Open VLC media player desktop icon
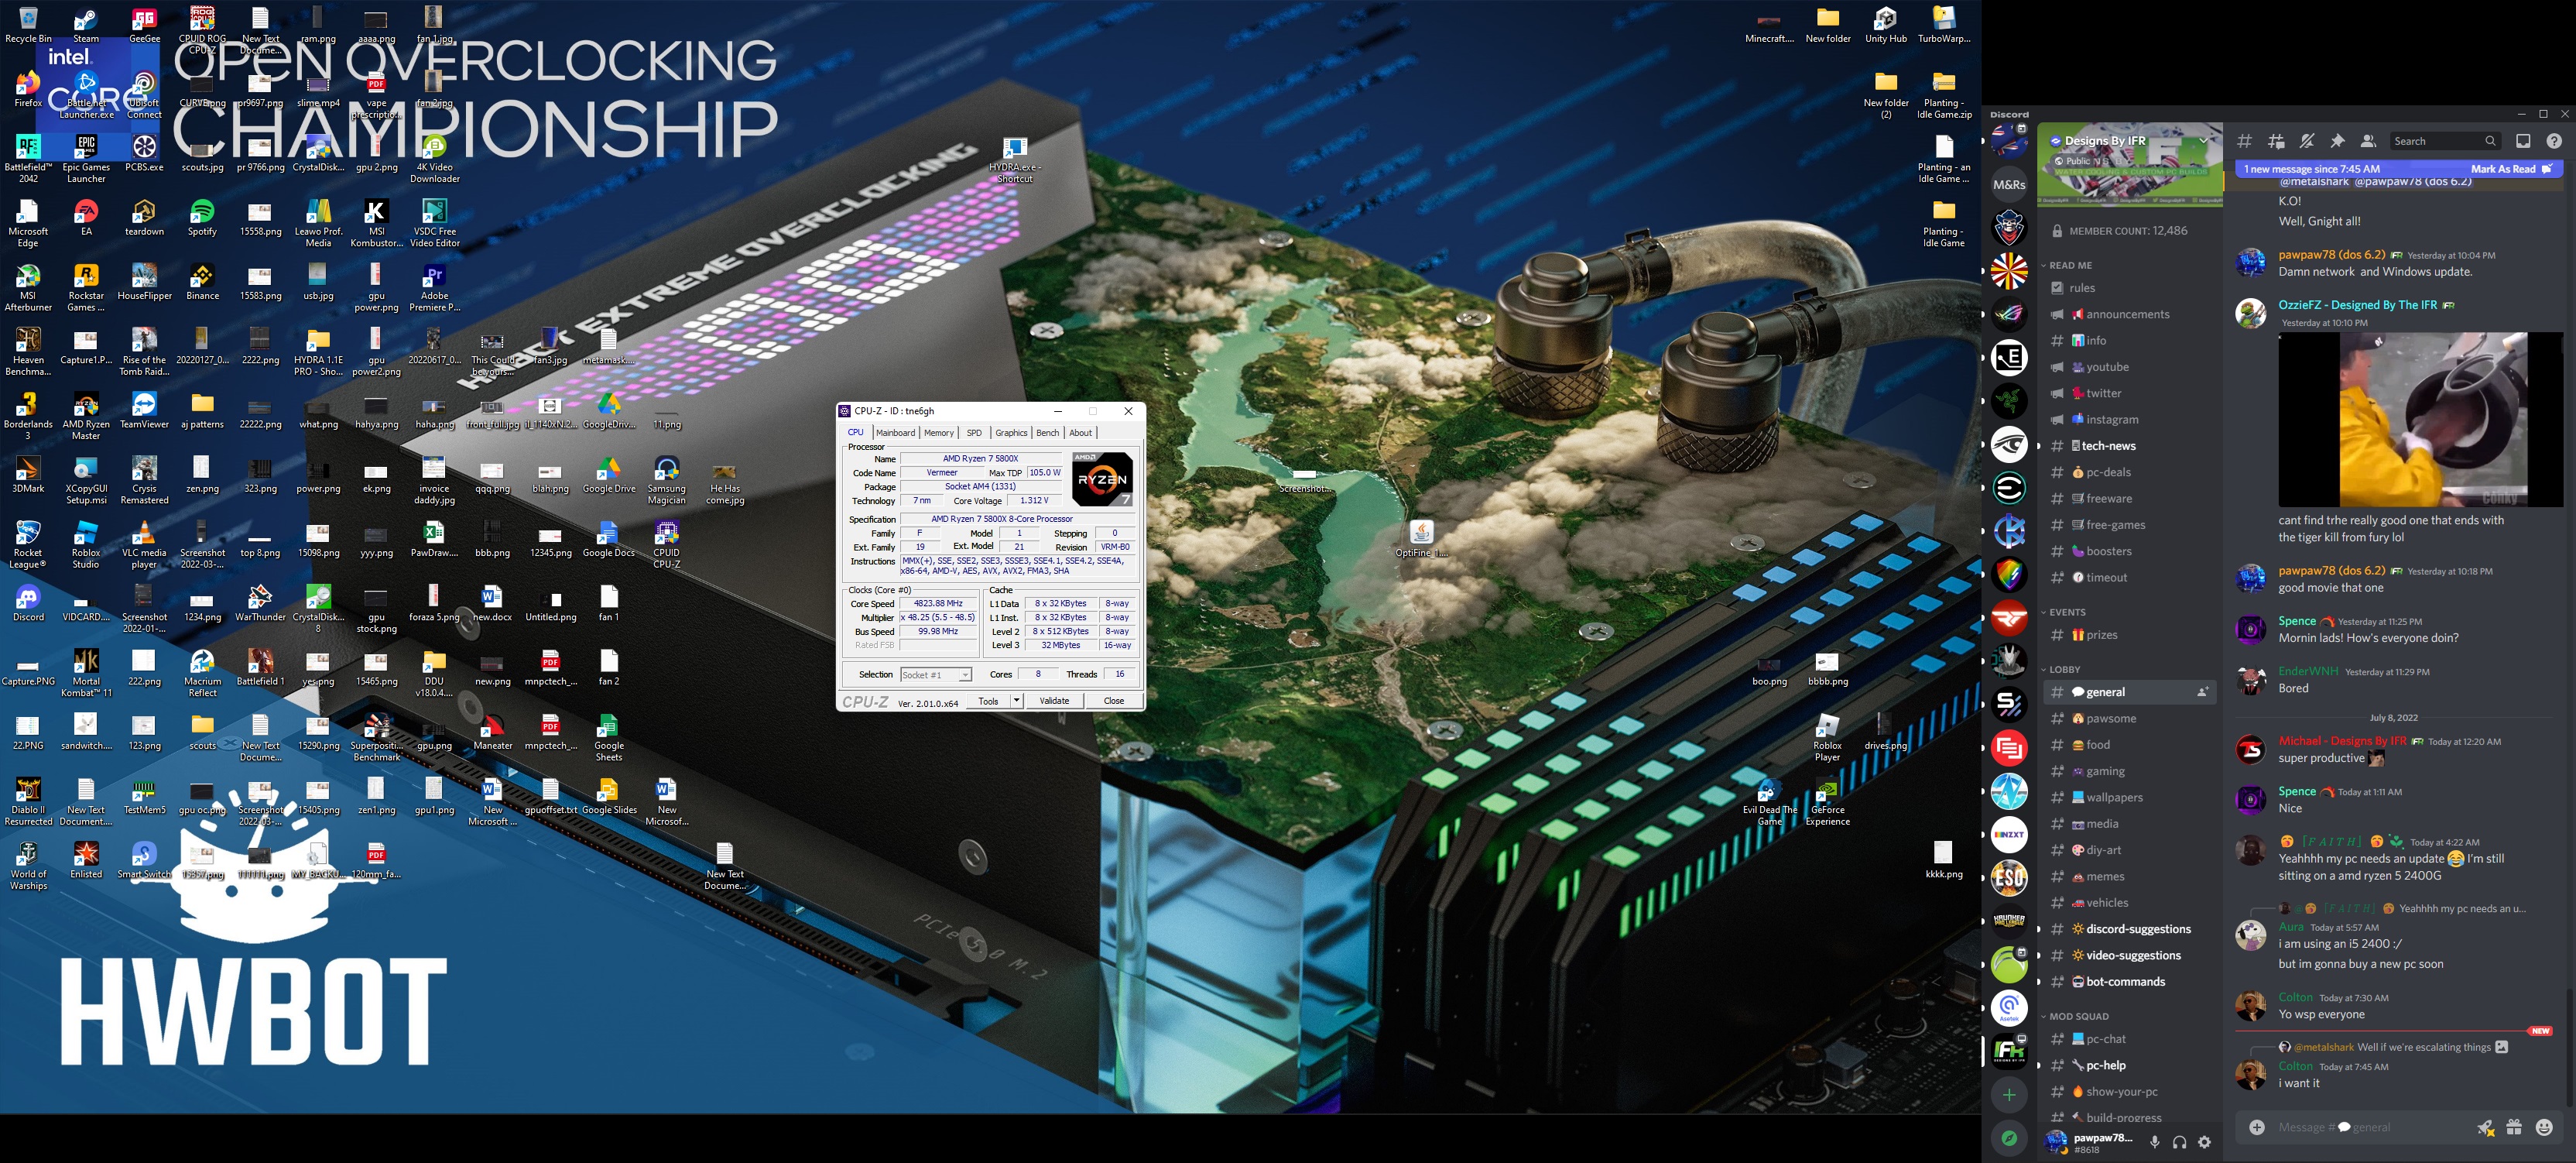Image resolution: width=2576 pixels, height=1163 pixels. point(144,544)
